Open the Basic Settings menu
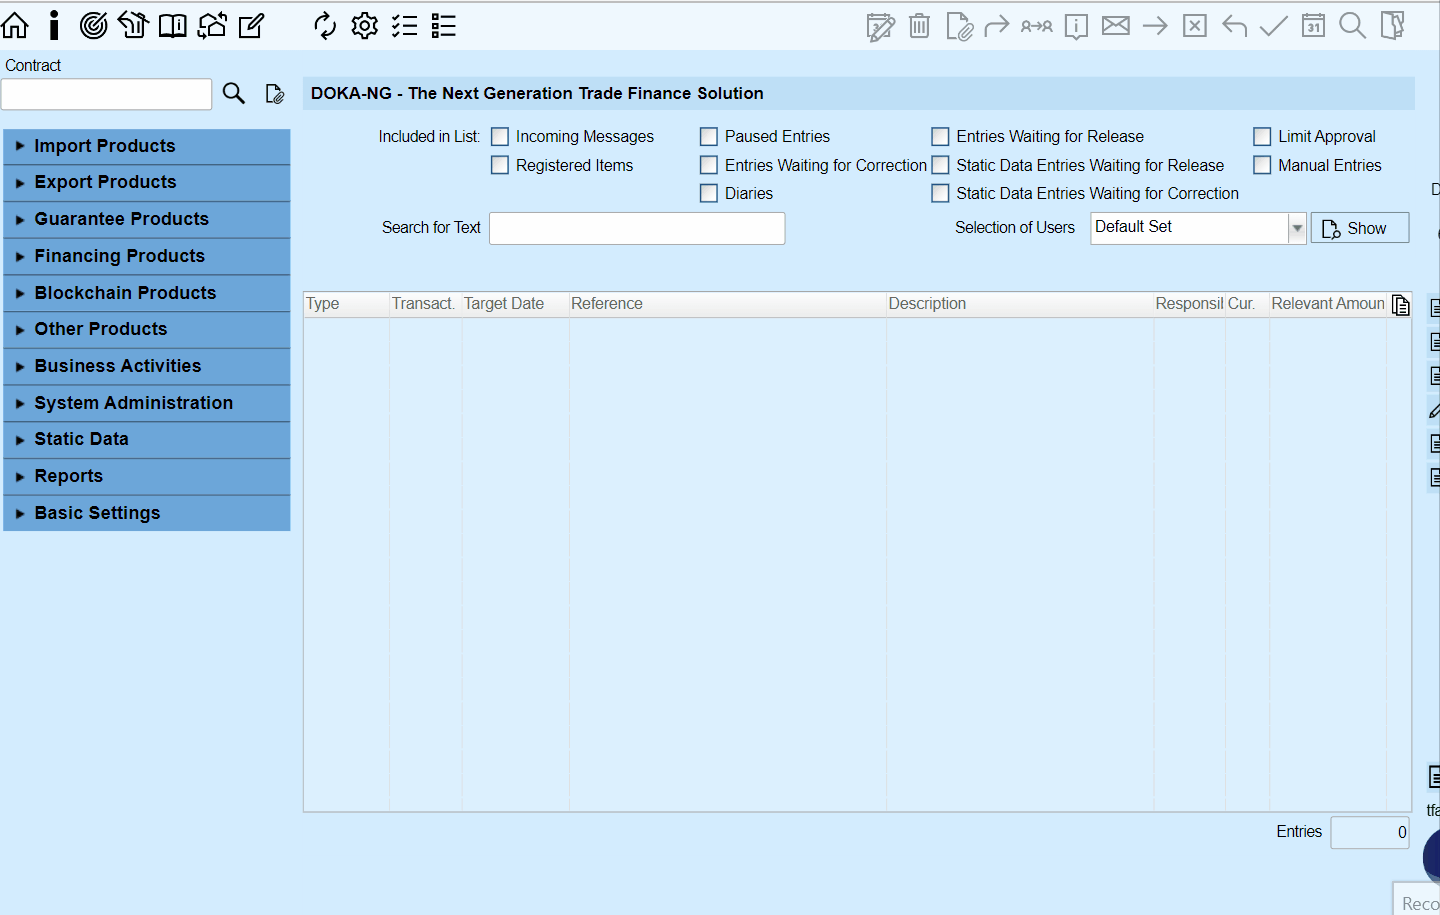Image resolution: width=1440 pixels, height=915 pixels. click(147, 513)
